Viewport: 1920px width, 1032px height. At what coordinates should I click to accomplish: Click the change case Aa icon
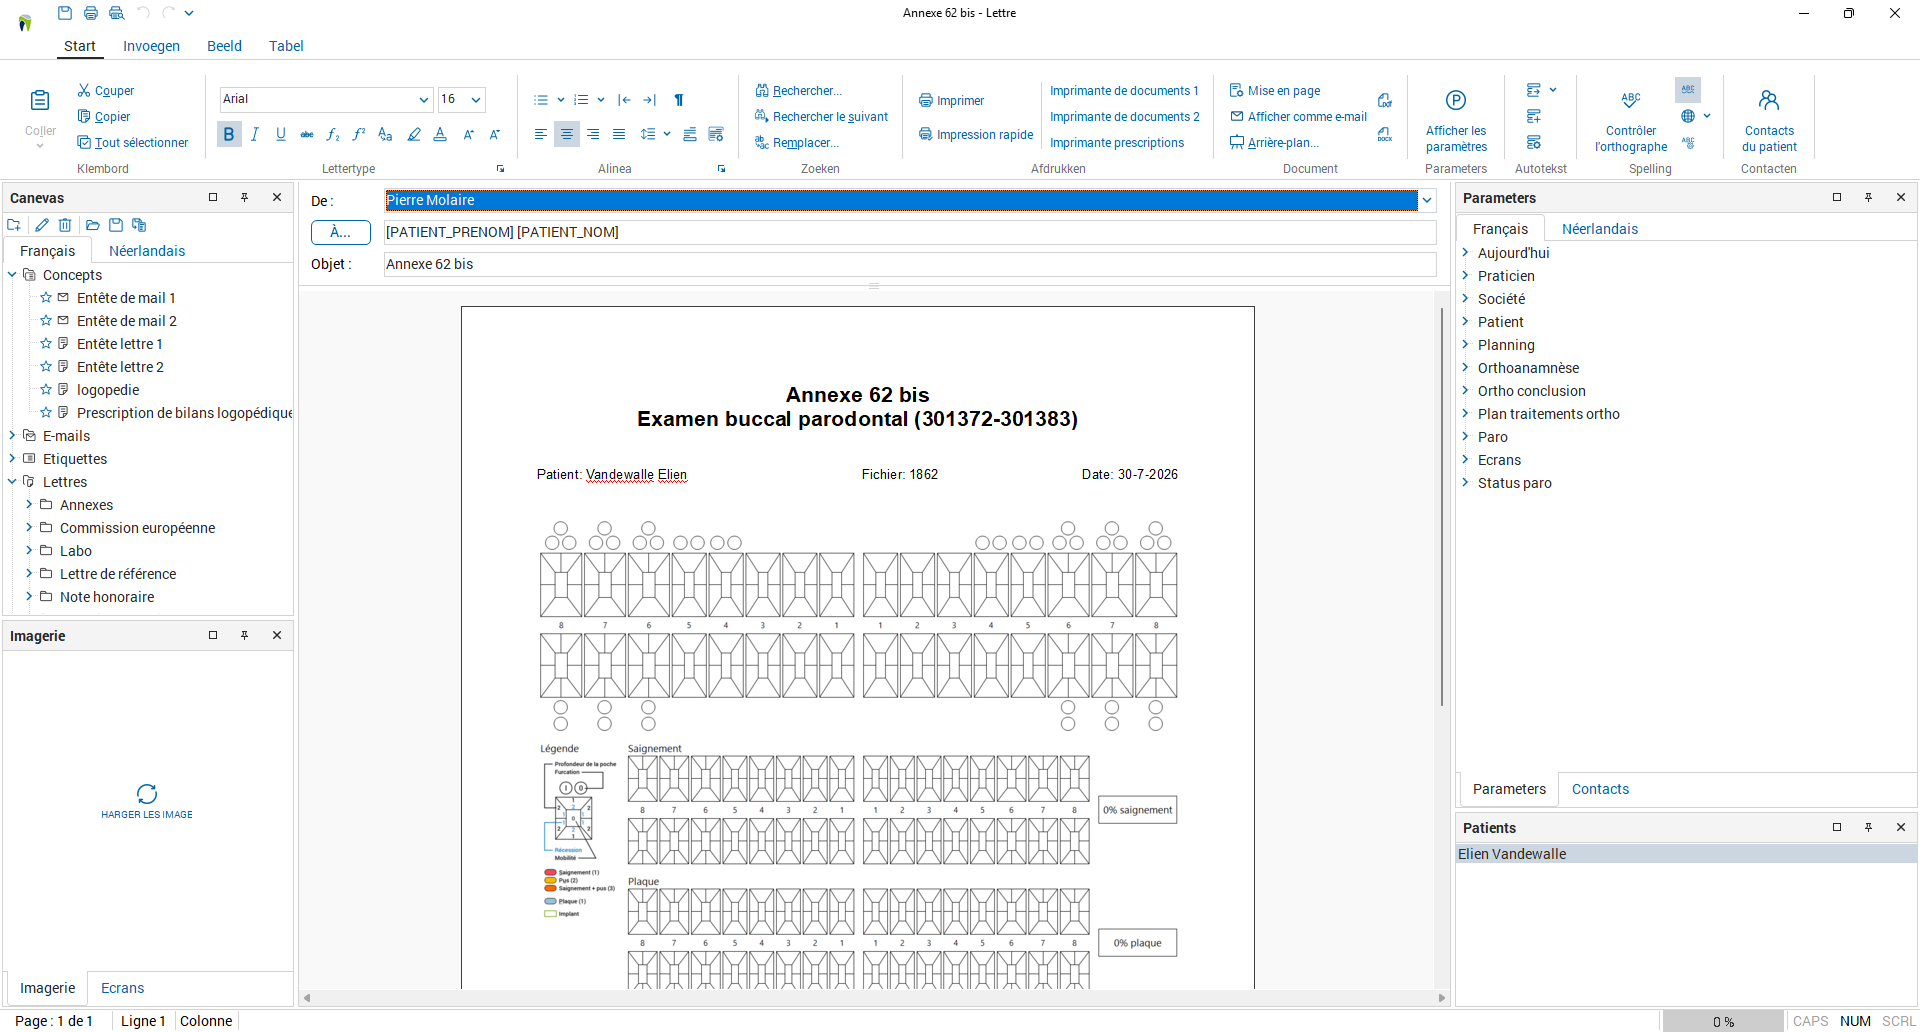[x=385, y=134]
